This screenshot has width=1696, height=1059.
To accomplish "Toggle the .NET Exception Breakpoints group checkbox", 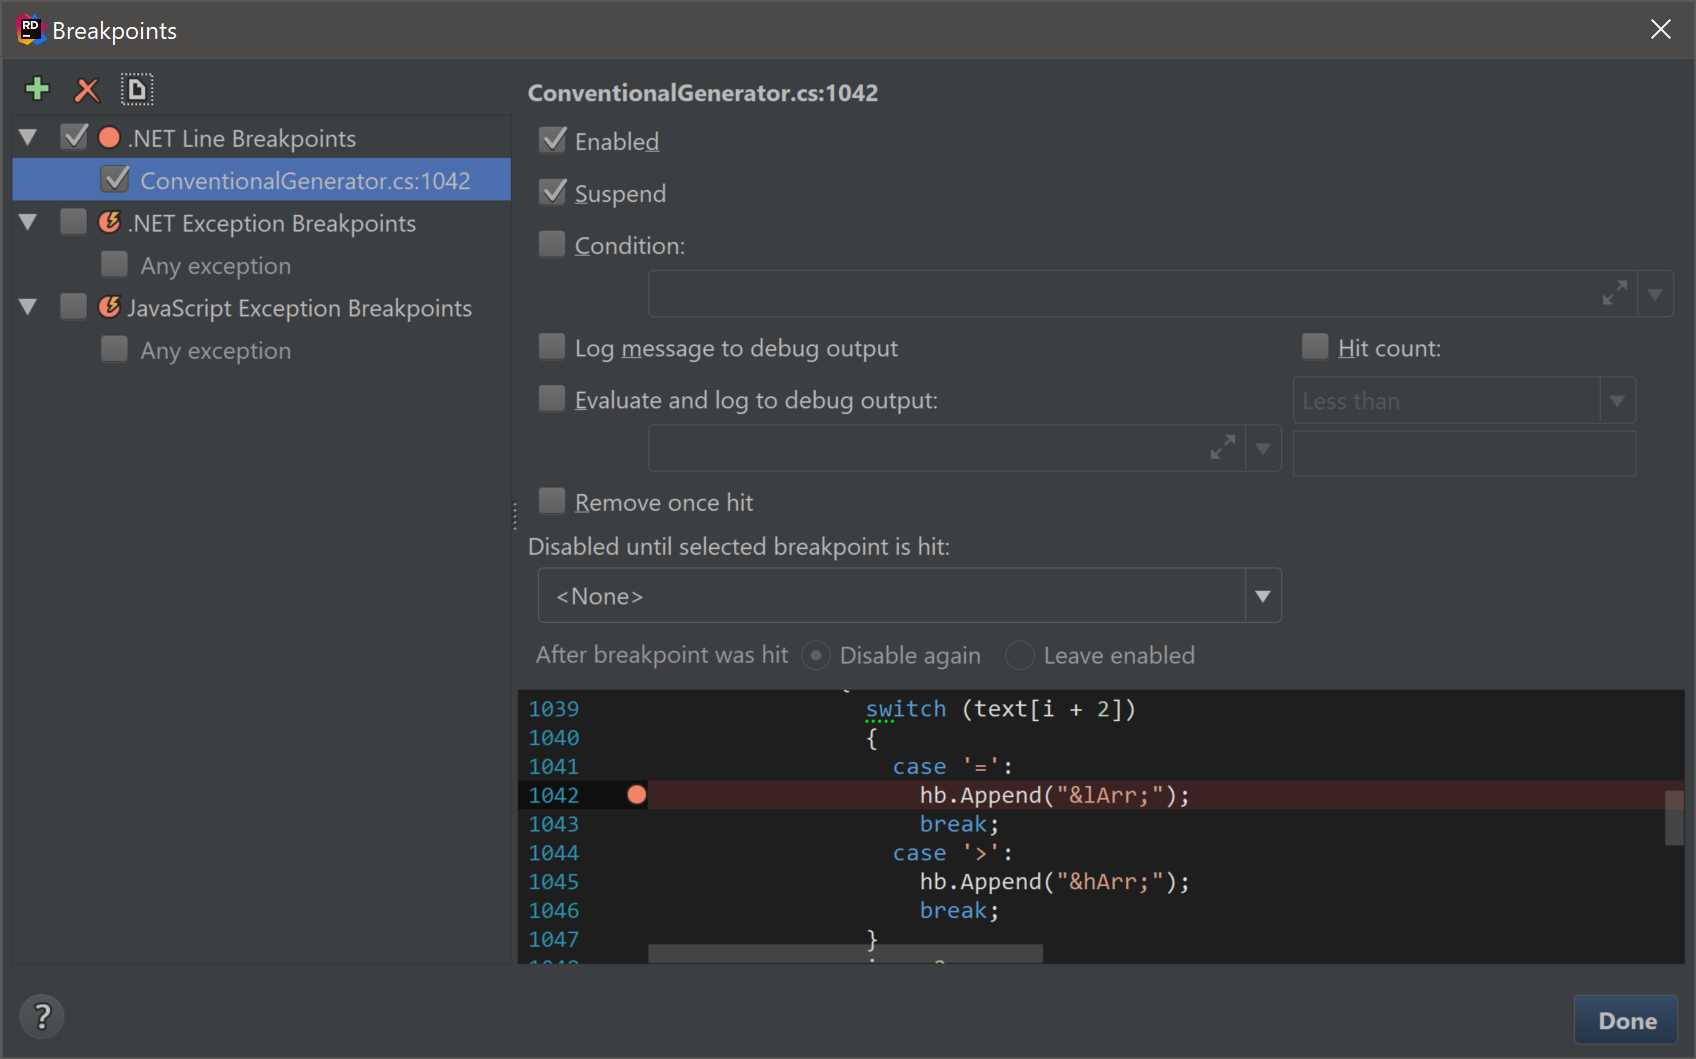I will point(74,222).
